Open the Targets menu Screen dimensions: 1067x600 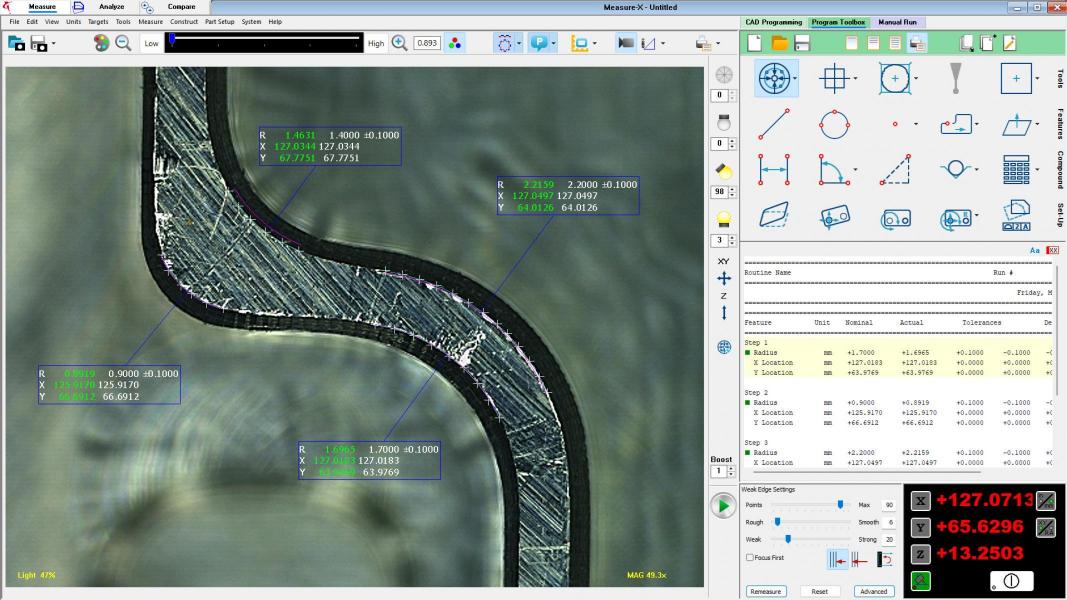[x=98, y=22]
